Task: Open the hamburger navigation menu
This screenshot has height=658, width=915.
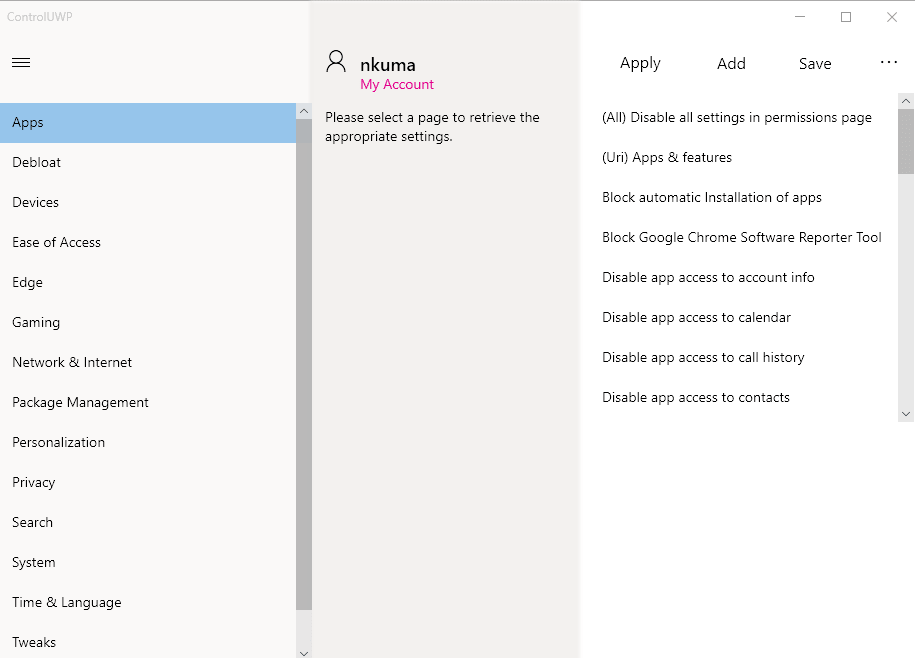Action: pyautogui.click(x=21, y=63)
